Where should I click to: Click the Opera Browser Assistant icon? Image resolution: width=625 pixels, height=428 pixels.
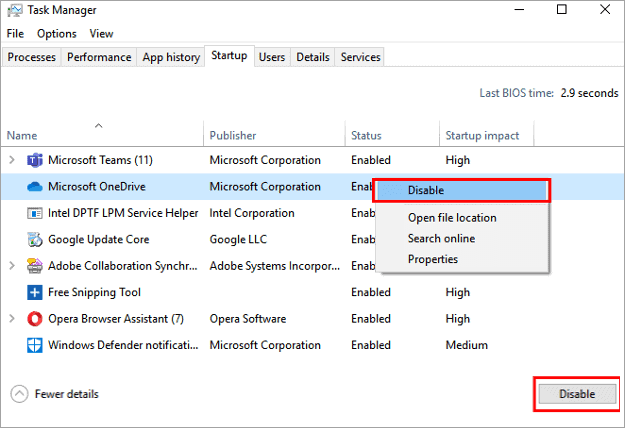34,319
